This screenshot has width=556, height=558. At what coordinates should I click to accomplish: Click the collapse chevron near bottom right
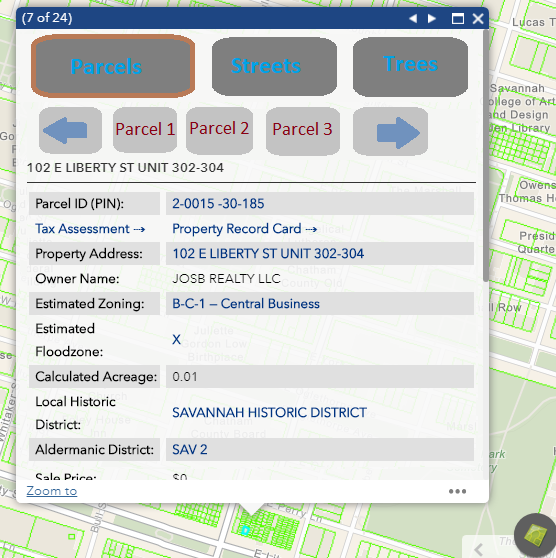(x=478, y=549)
